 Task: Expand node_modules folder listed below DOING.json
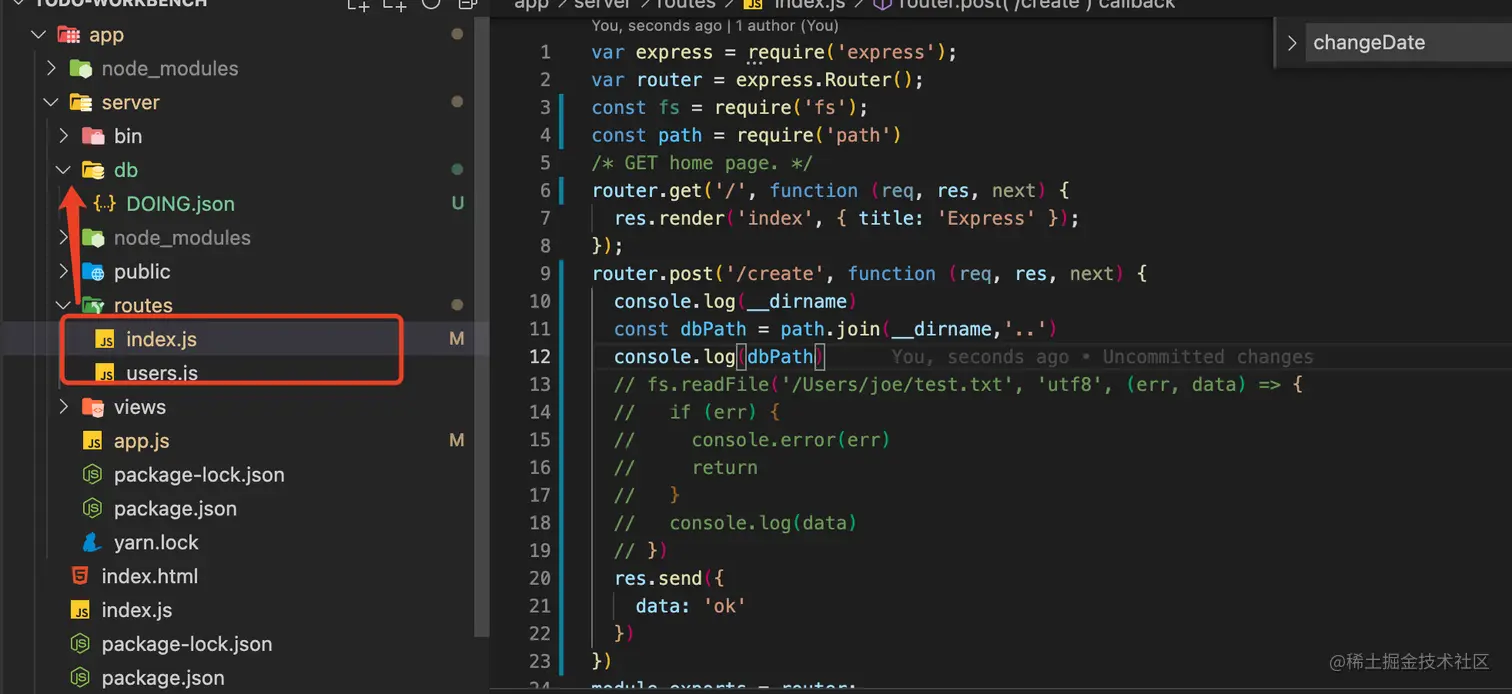pos(63,238)
